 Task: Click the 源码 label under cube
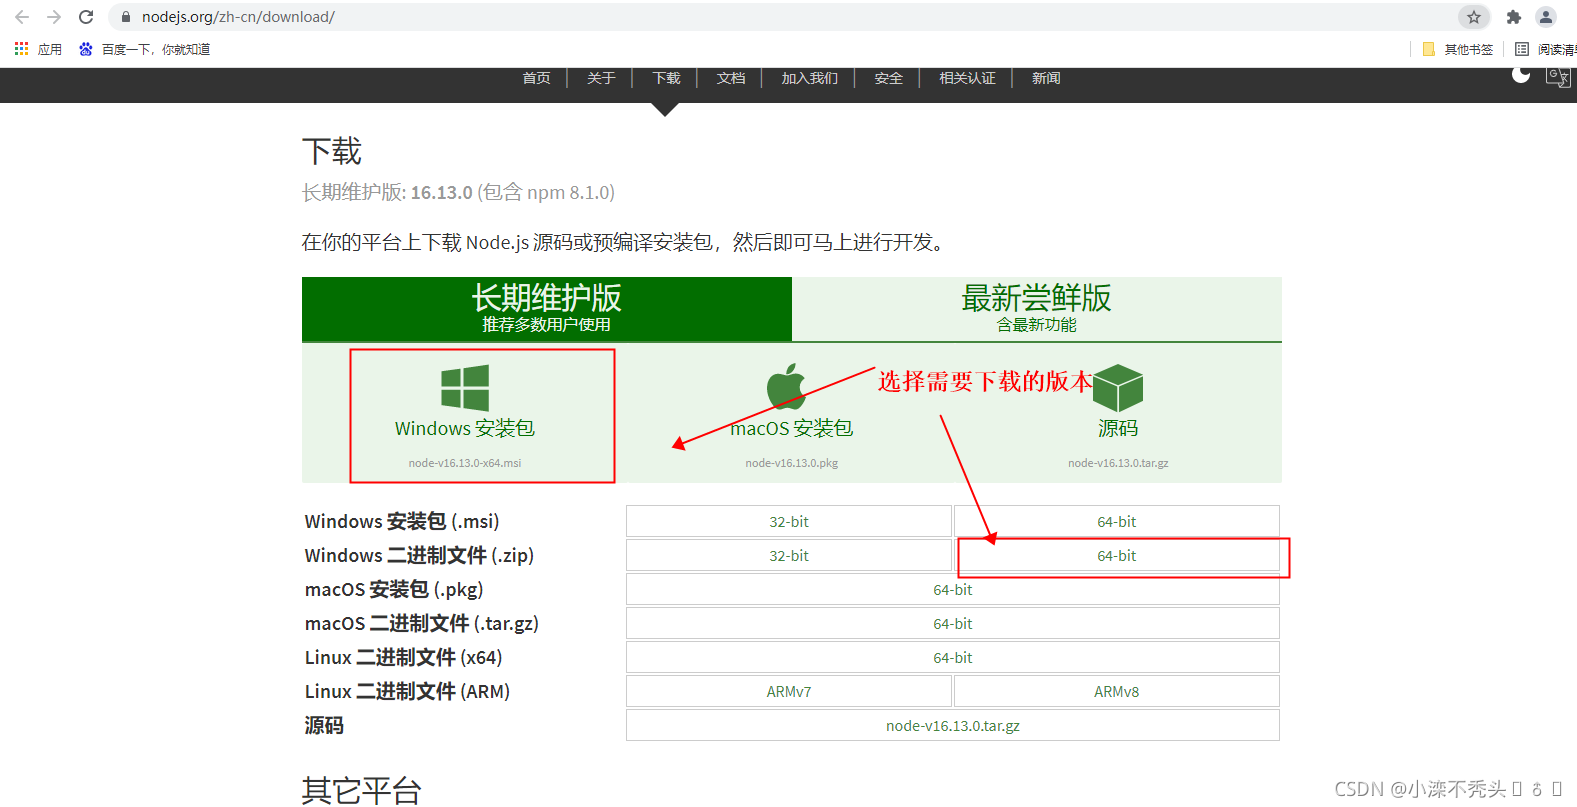[1118, 428]
